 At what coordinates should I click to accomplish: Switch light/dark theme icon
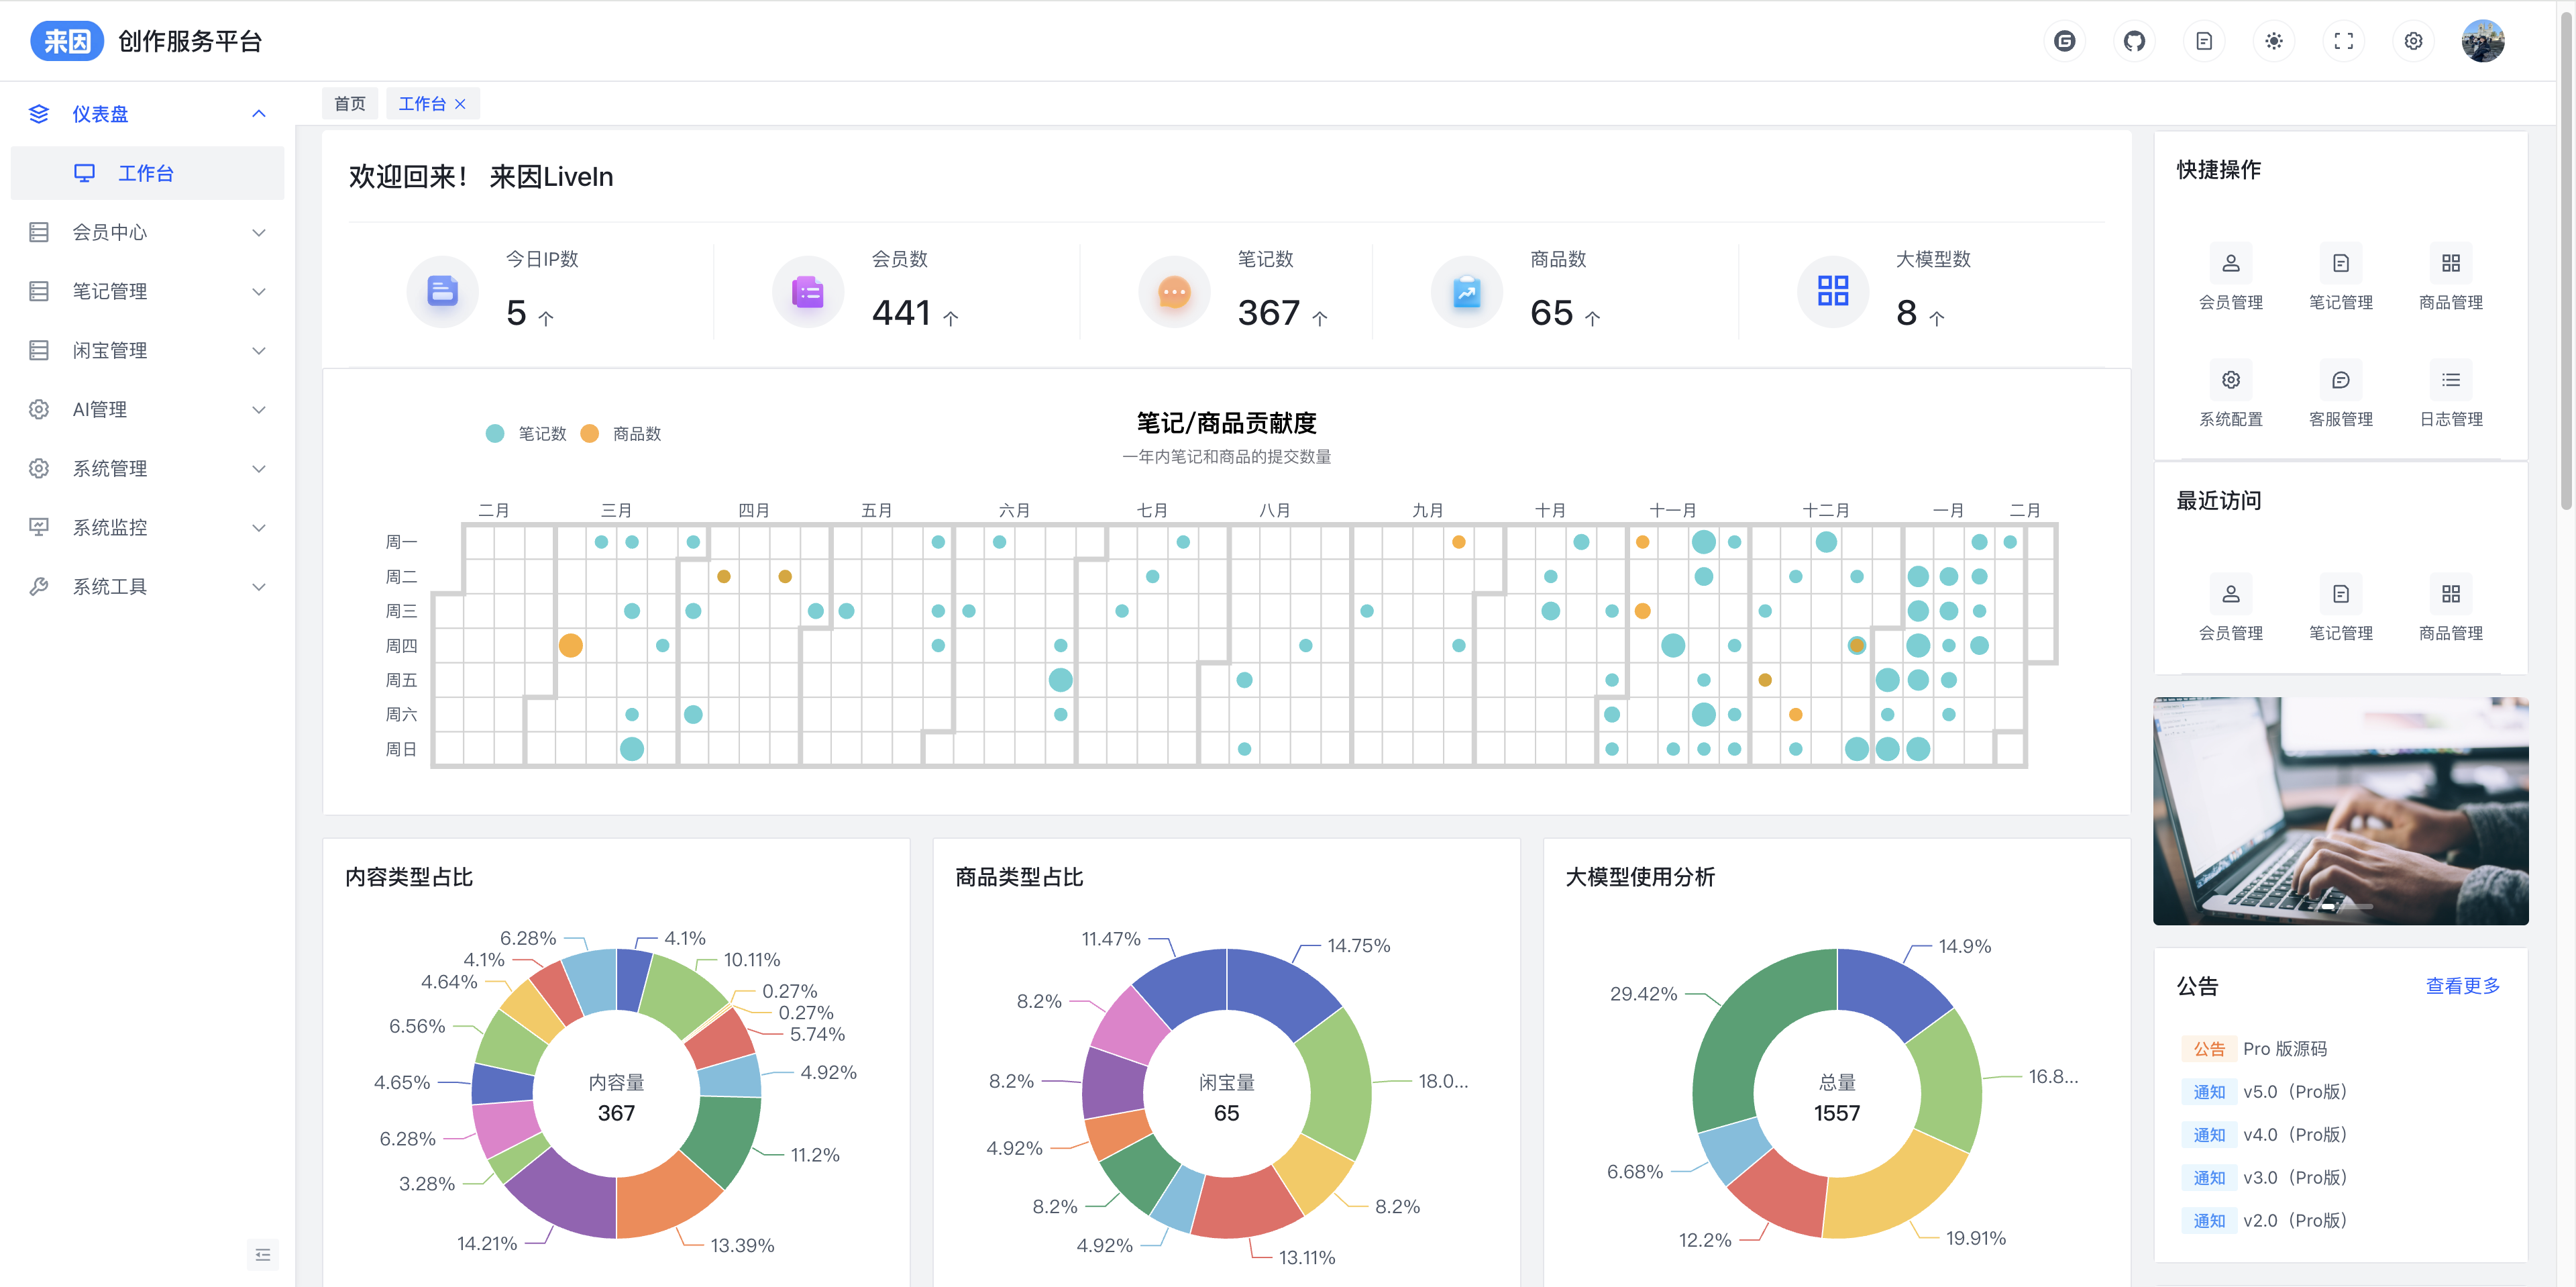tap(2273, 41)
